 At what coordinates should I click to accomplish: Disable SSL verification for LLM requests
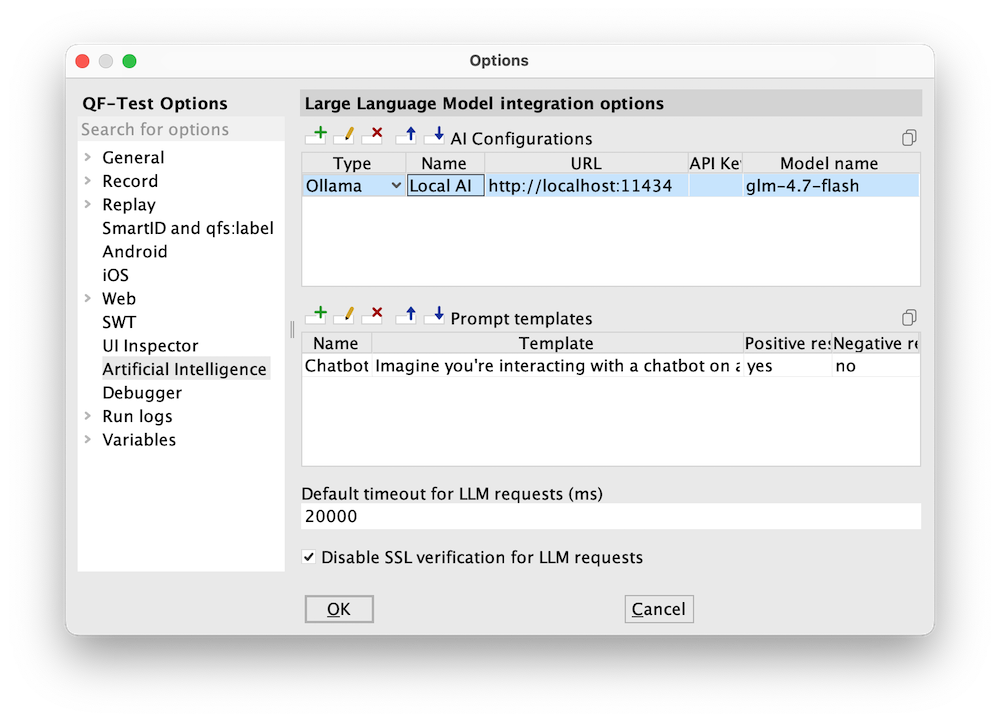[x=310, y=557]
